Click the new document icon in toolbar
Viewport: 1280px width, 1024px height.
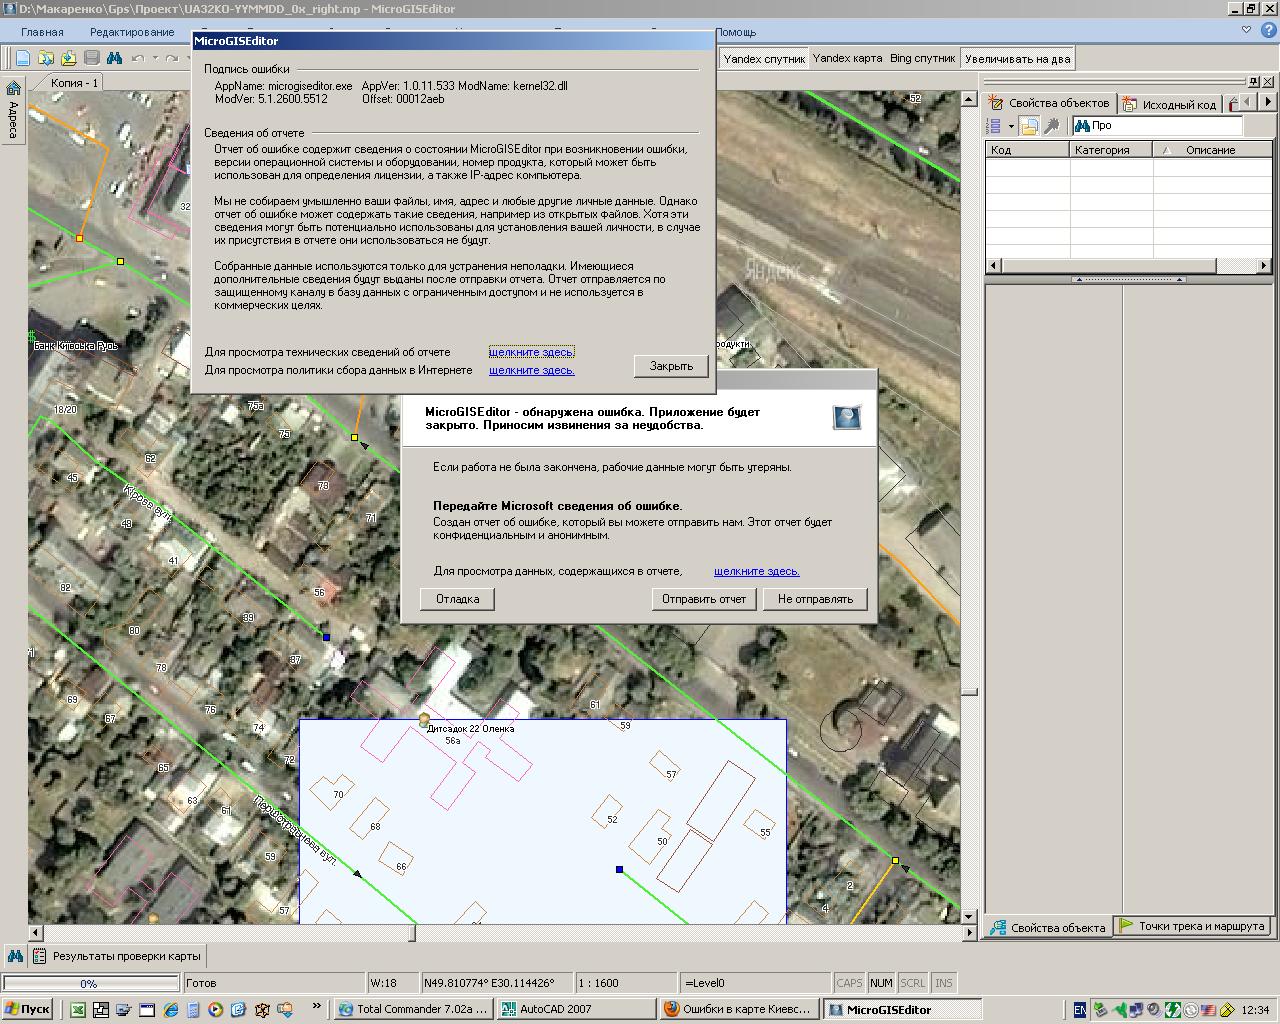(22, 58)
